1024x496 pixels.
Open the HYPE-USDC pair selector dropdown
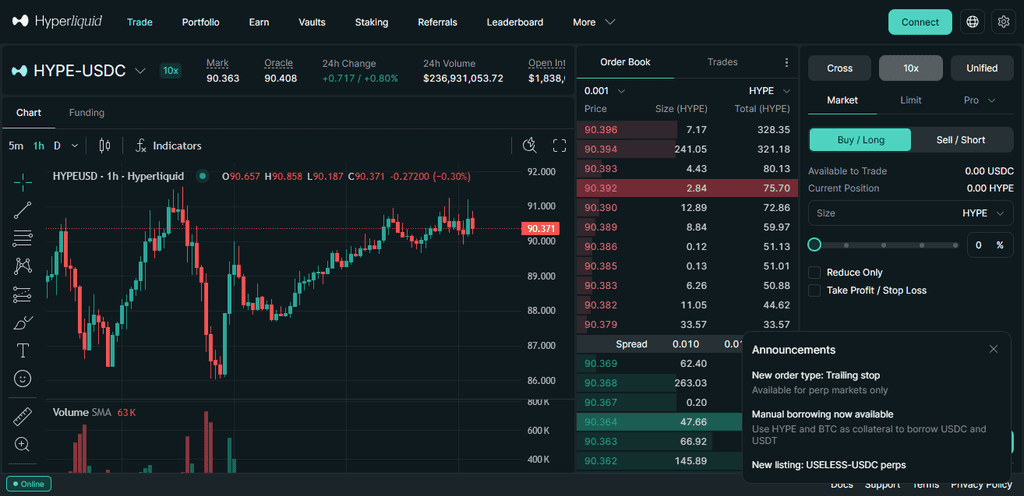(140, 70)
